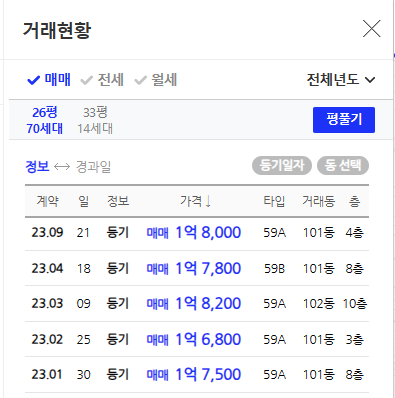Click 3층 floor cell
This screenshot has width=395, height=398.
click(x=354, y=339)
